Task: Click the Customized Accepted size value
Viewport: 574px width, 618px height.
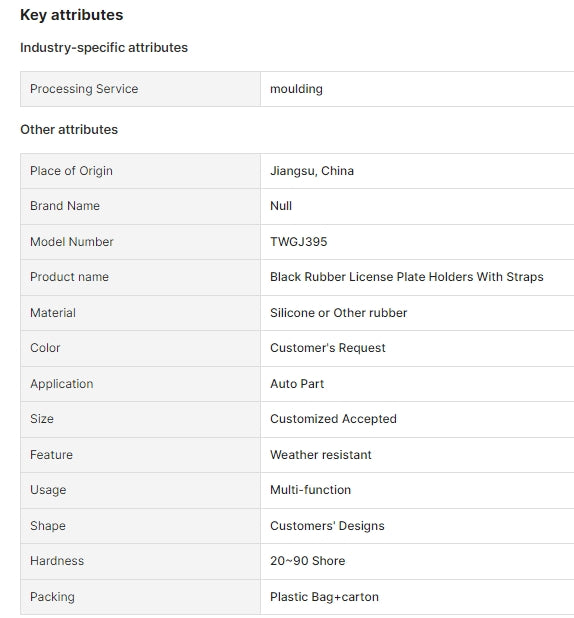Action: 333,419
